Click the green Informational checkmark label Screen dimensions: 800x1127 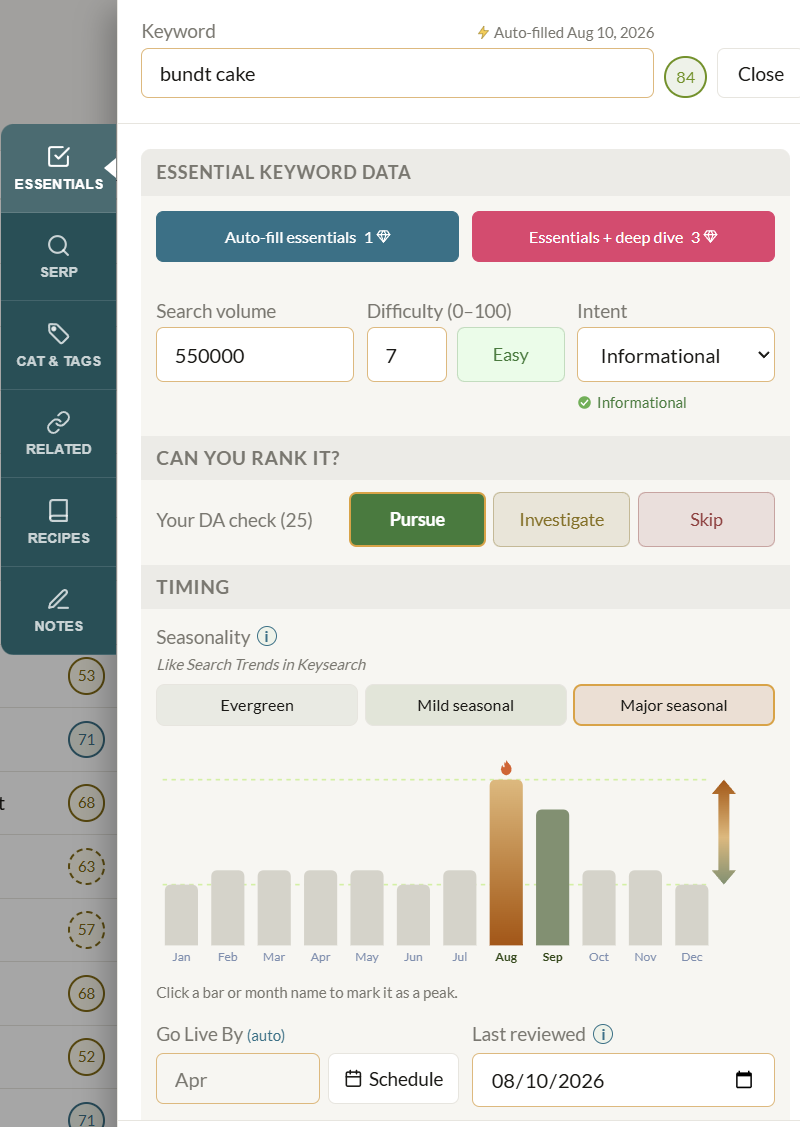(x=633, y=402)
